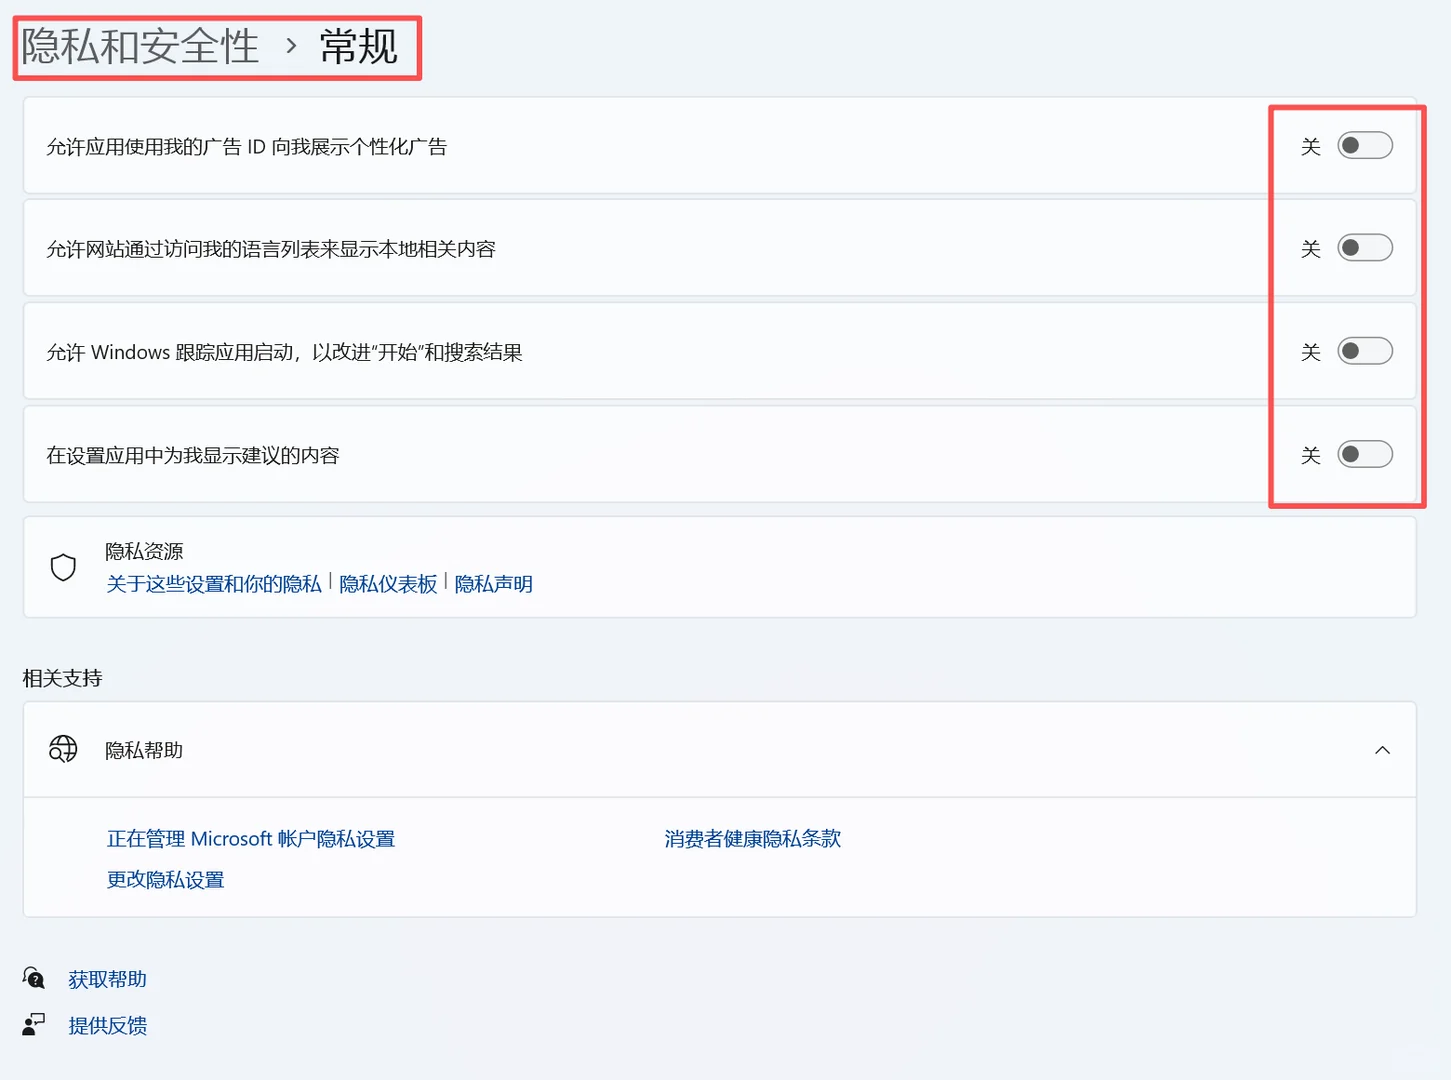1451x1080 pixels.
Task: Click the 更改隐私设置 link
Action: click(165, 879)
